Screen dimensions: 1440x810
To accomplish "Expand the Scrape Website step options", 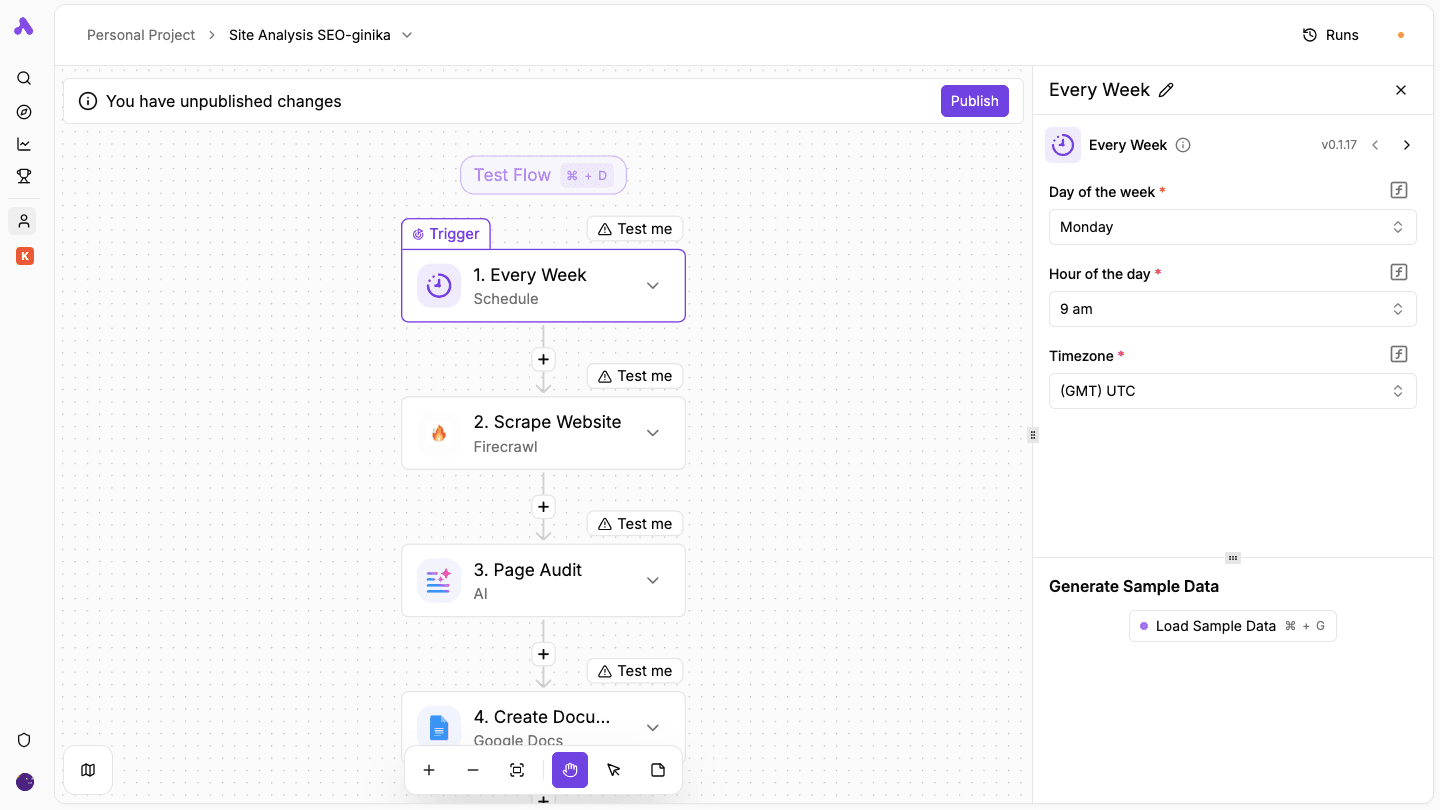I will click(653, 433).
